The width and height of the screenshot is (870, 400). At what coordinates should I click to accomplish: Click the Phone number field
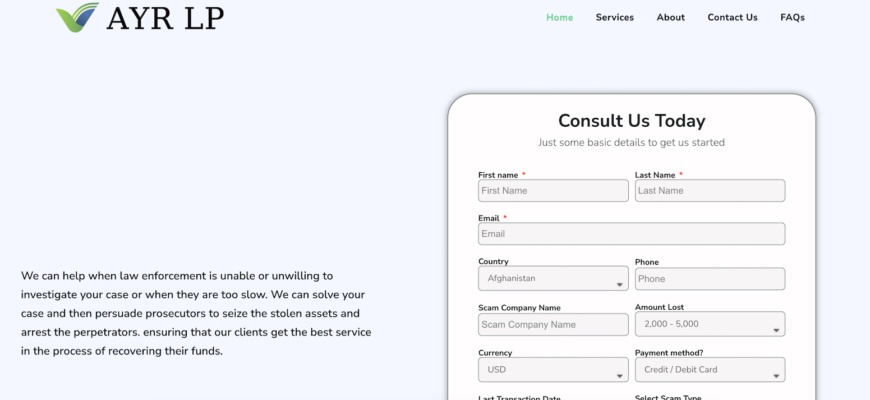pyautogui.click(x=710, y=279)
